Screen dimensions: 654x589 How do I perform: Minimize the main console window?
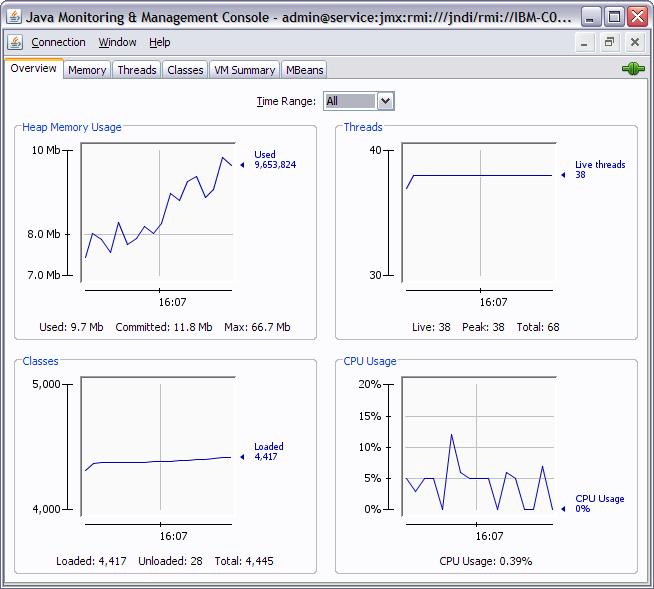[590, 18]
